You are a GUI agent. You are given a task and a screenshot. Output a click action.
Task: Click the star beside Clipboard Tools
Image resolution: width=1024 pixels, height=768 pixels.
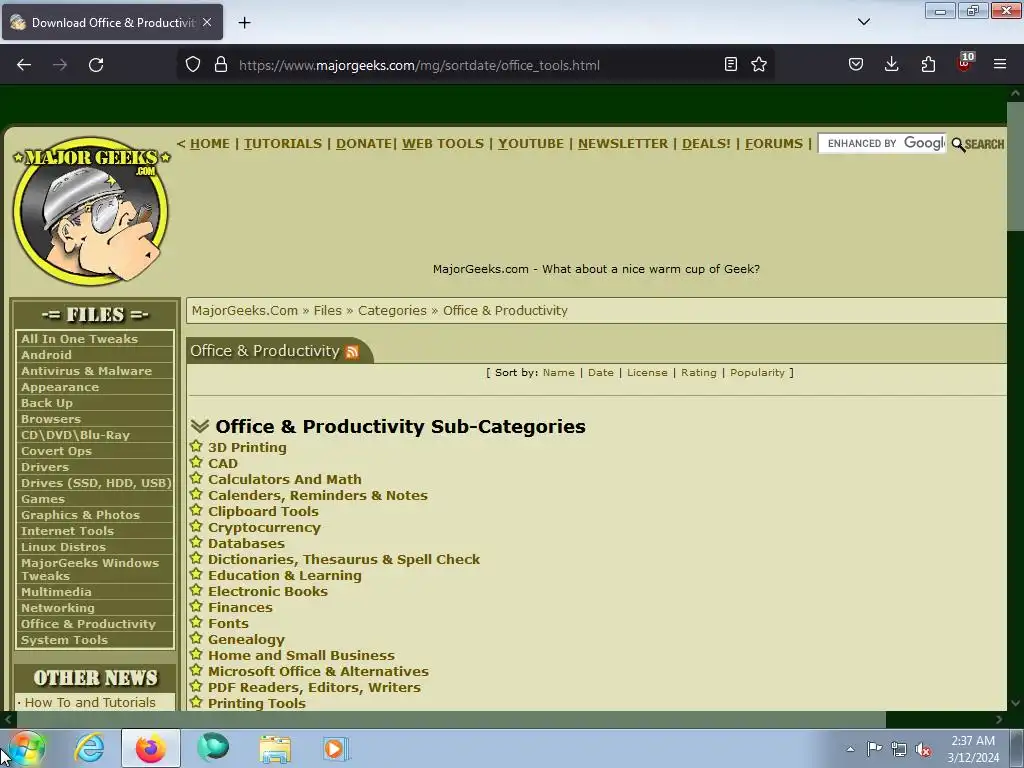coord(196,511)
